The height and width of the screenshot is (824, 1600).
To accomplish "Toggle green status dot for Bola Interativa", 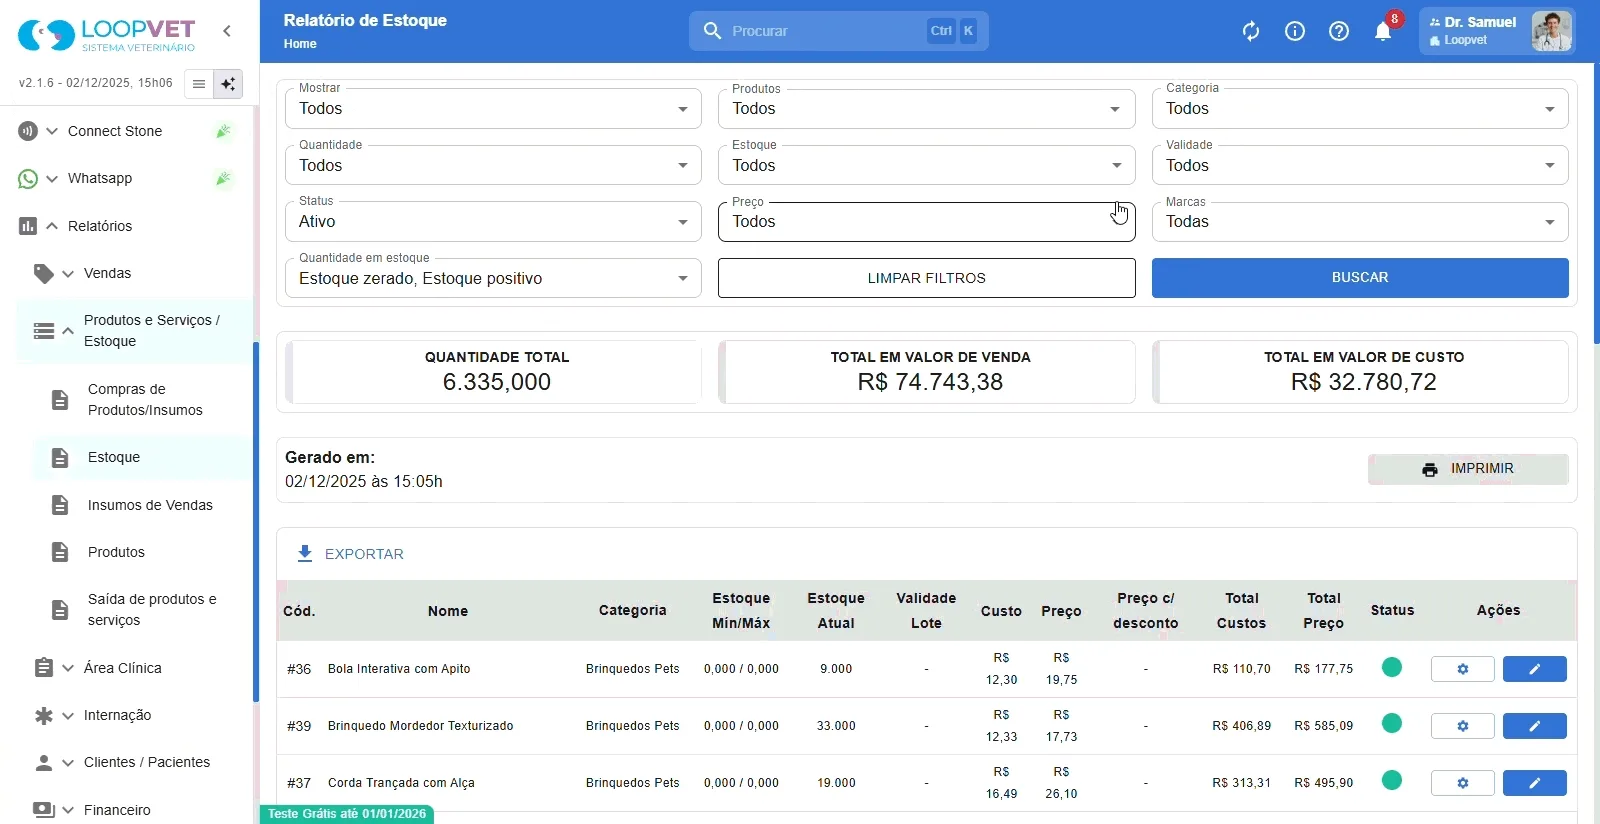I will click(1392, 667).
